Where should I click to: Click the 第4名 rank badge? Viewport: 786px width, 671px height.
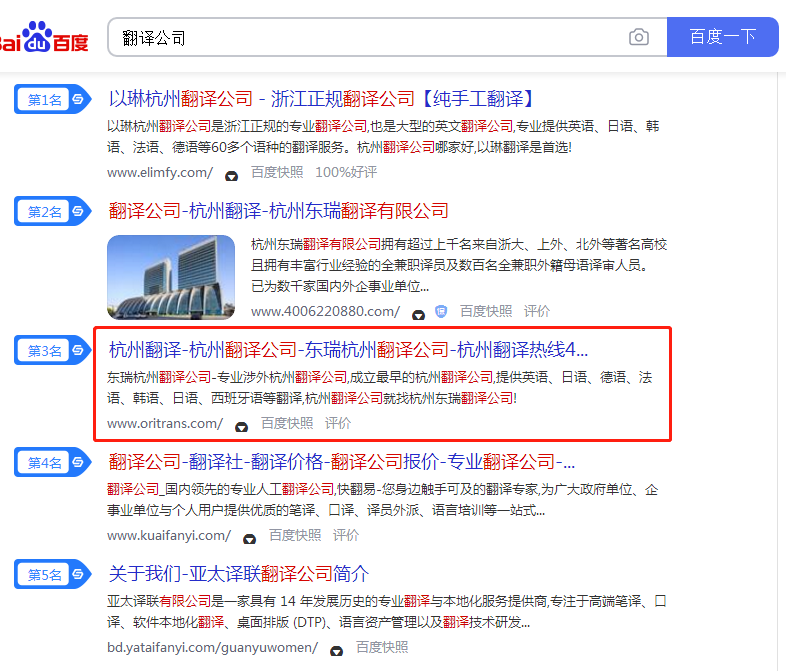[x=52, y=462]
